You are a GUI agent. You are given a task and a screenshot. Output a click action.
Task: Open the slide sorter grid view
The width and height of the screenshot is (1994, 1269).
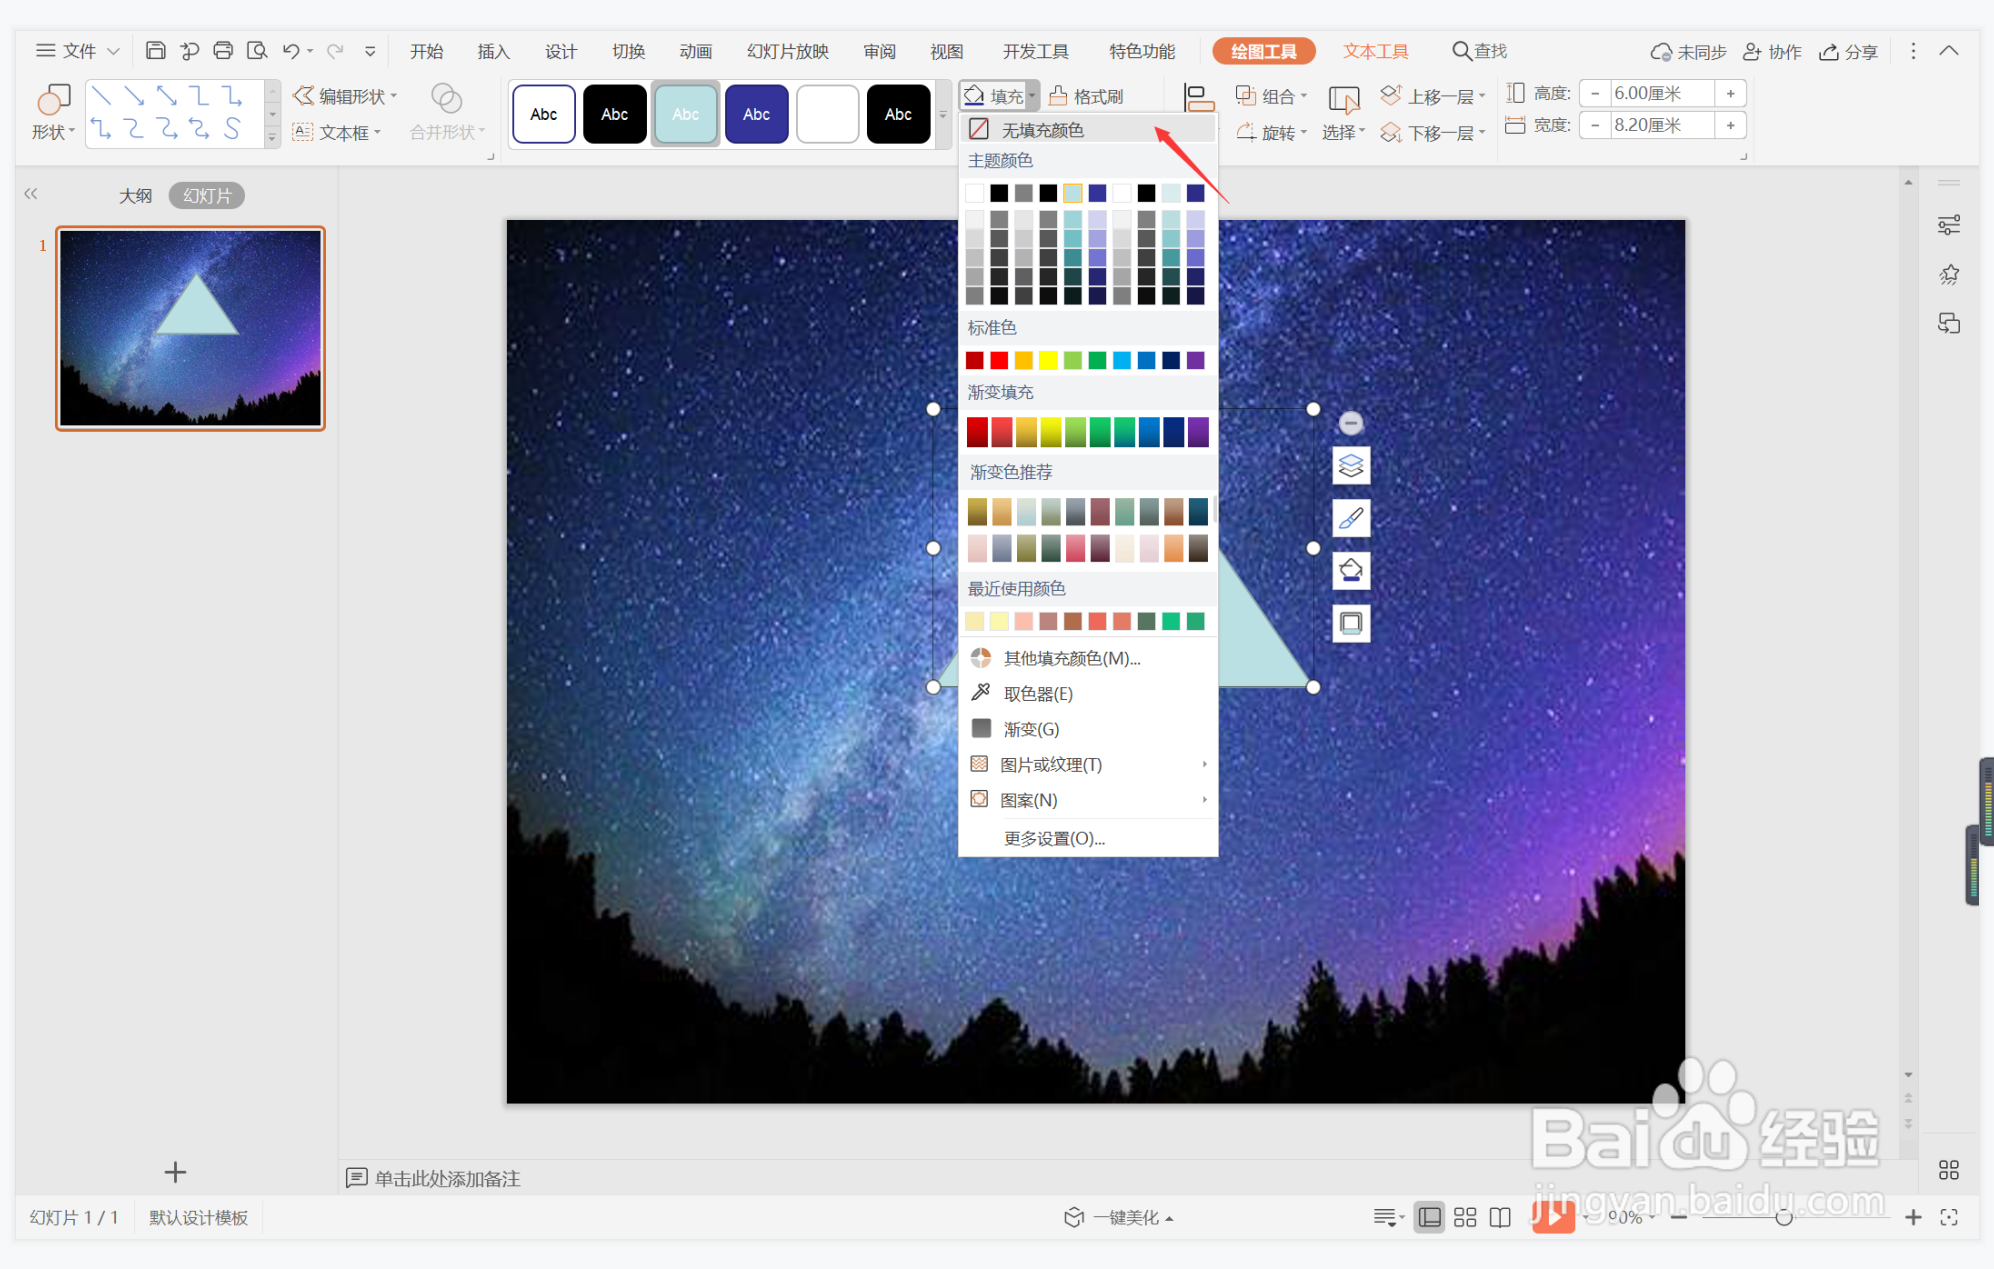tap(1465, 1217)
